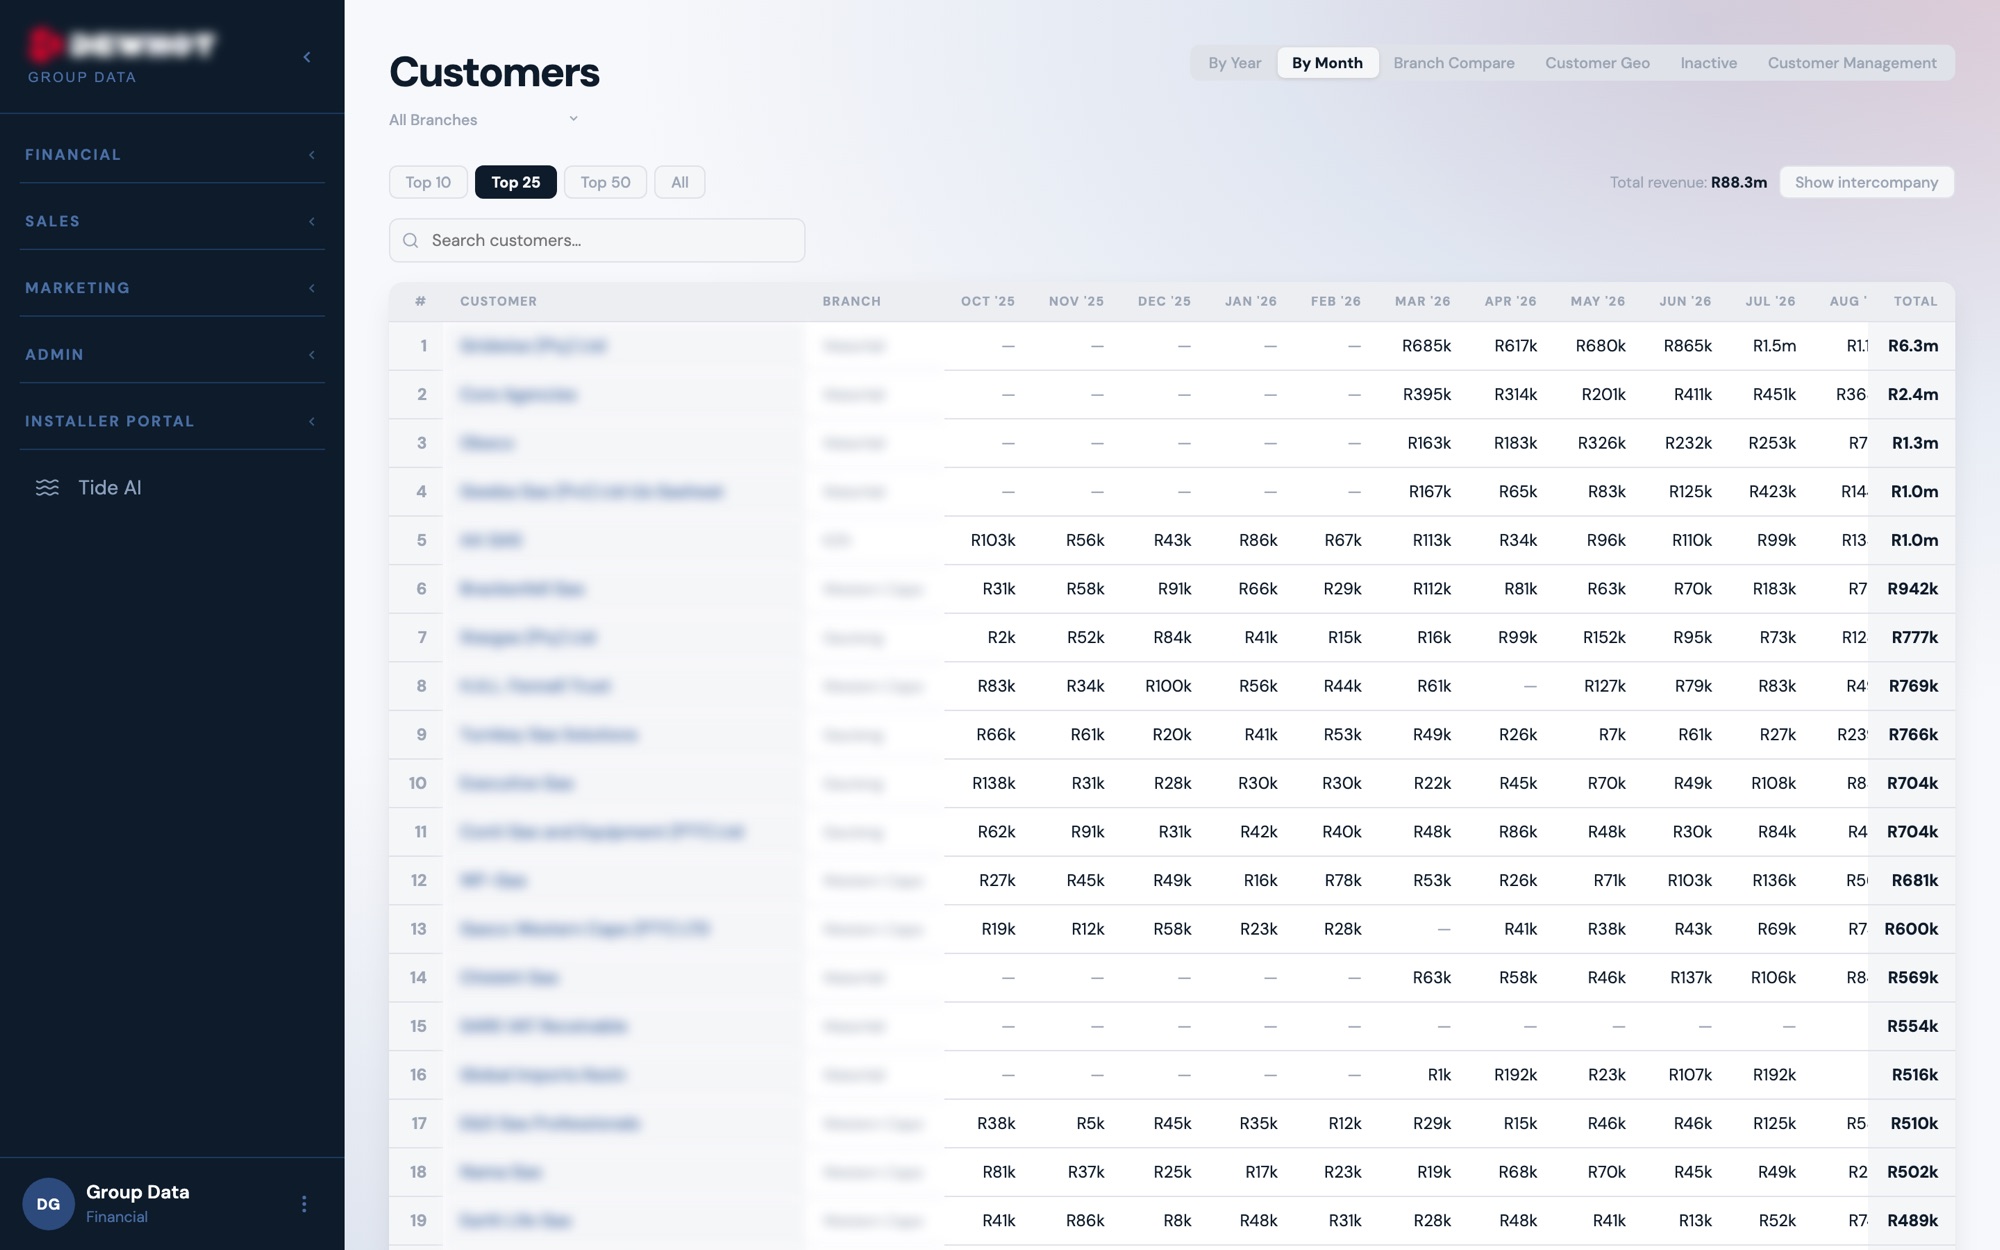Go to the Inactive tab
Screen dimensions: 2000x1250
1708,63
